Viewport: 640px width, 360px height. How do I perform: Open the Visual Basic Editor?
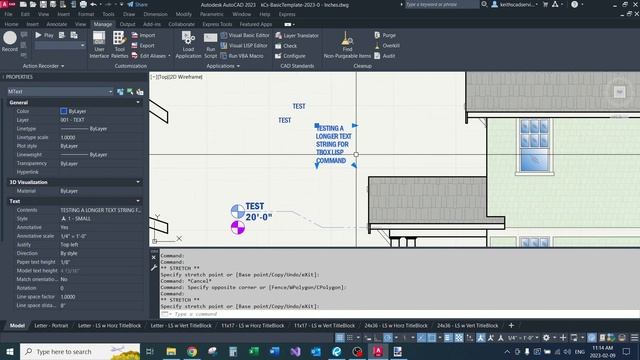244,36
